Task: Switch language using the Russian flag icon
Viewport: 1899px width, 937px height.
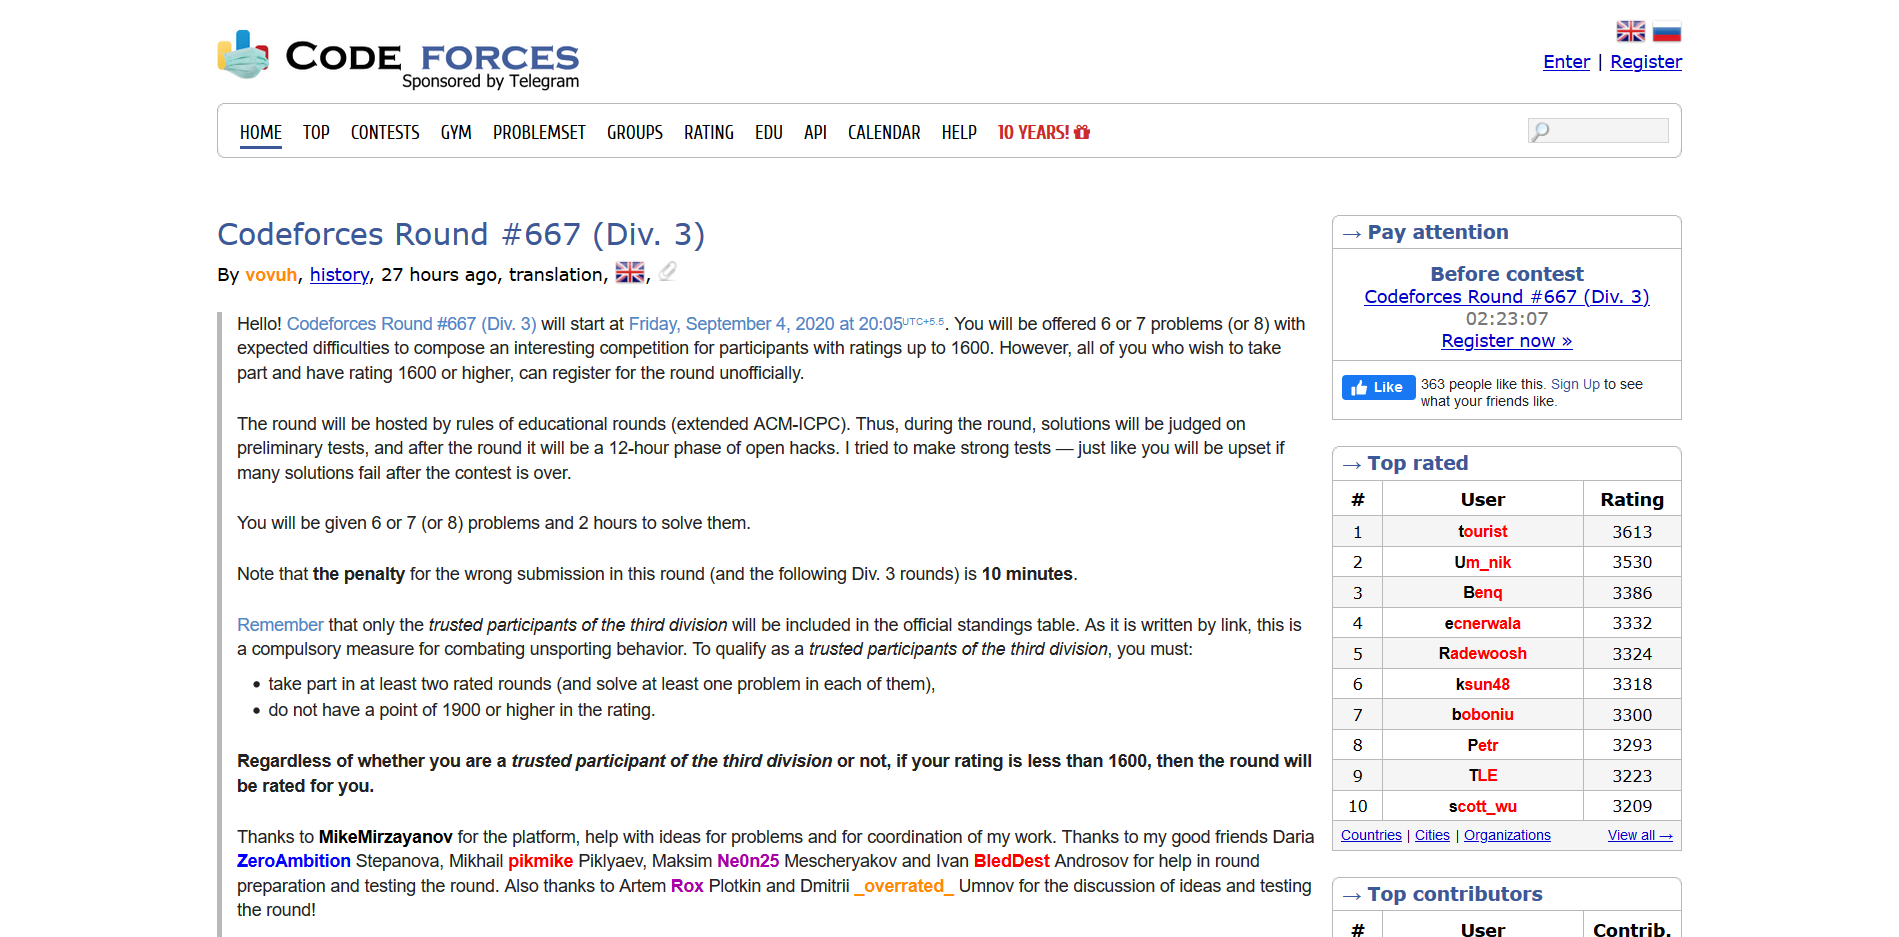Action: [x=1666, y=32]
